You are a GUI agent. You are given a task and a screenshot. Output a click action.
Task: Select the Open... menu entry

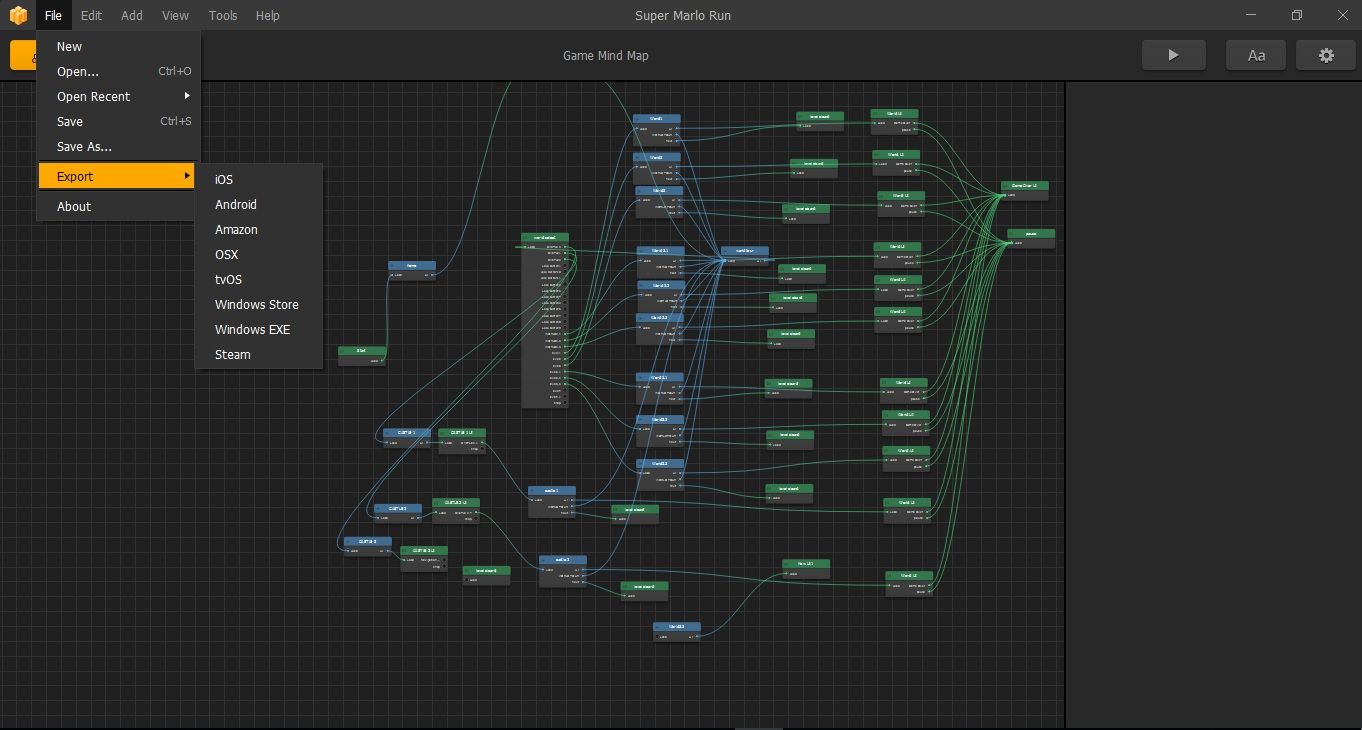click(x=118, y=71)
